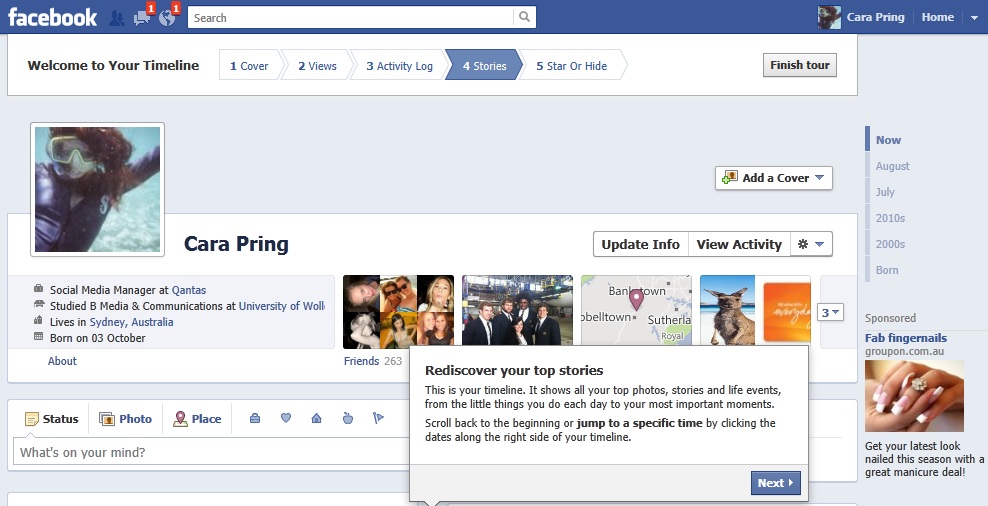Screen dimensions: 988x506
Task: Open the account dropdown arrow in top bar
Action: point(974,18)
